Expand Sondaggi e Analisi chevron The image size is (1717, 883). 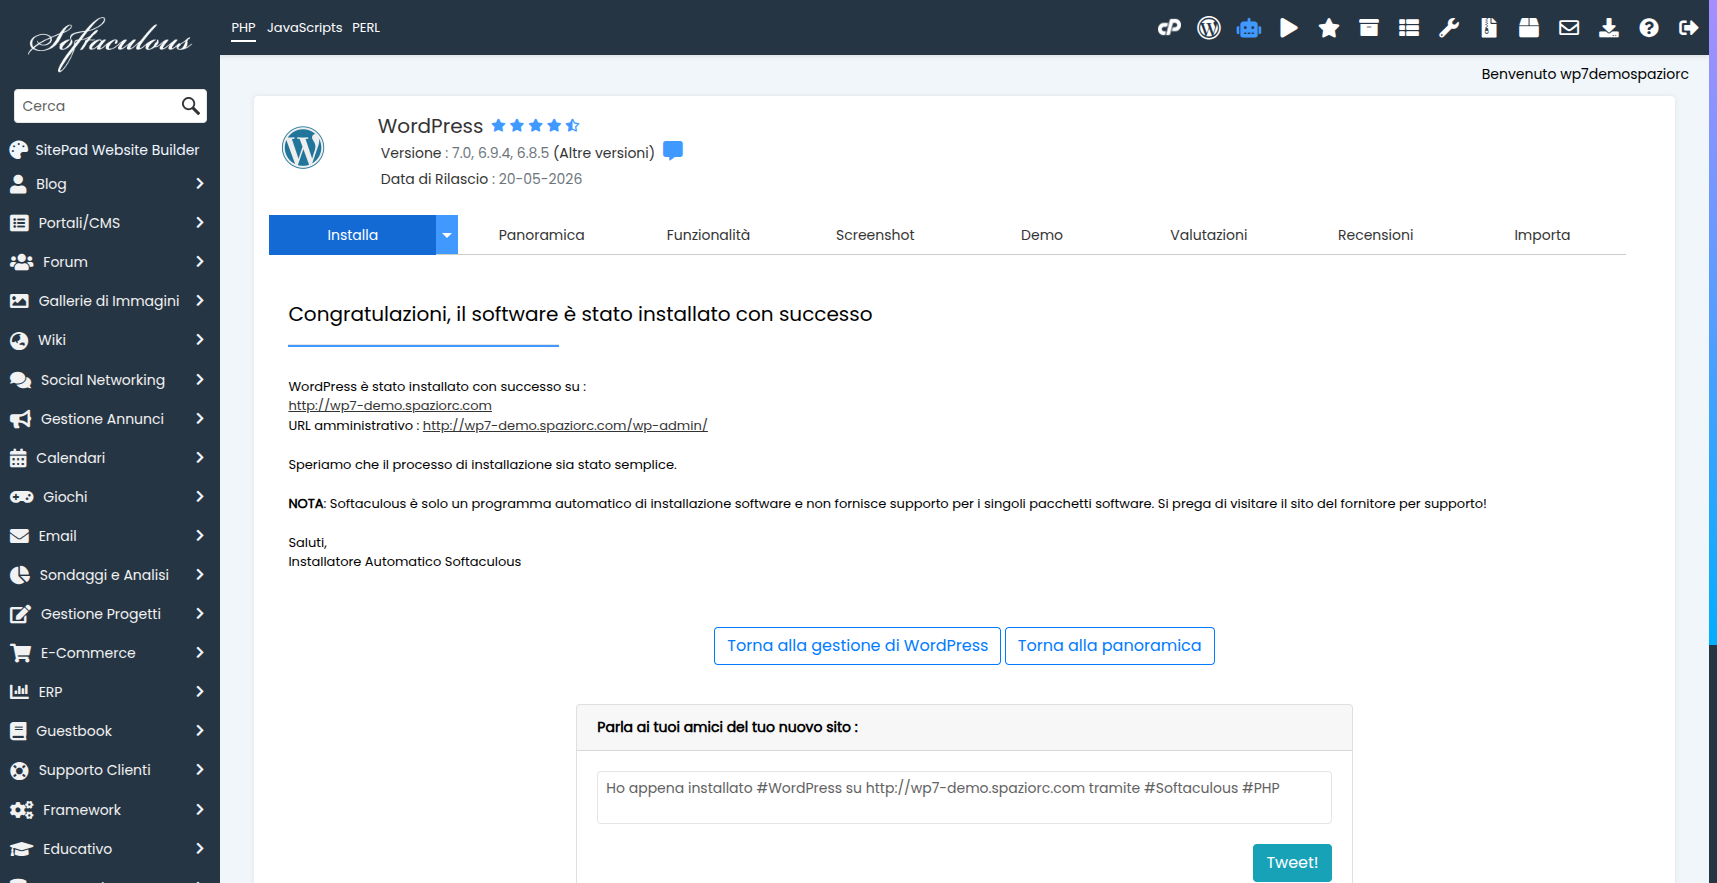click(x=200, y=575)
